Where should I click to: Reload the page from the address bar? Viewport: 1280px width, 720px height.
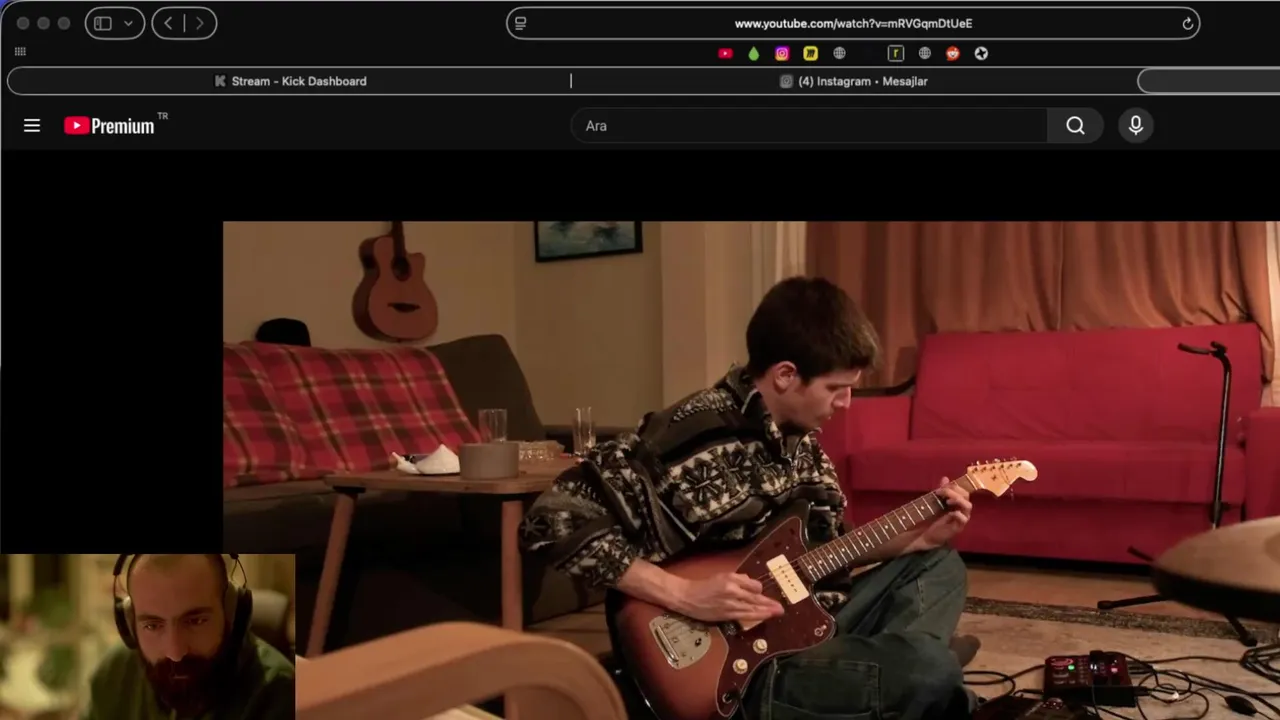click(1188, 23)
